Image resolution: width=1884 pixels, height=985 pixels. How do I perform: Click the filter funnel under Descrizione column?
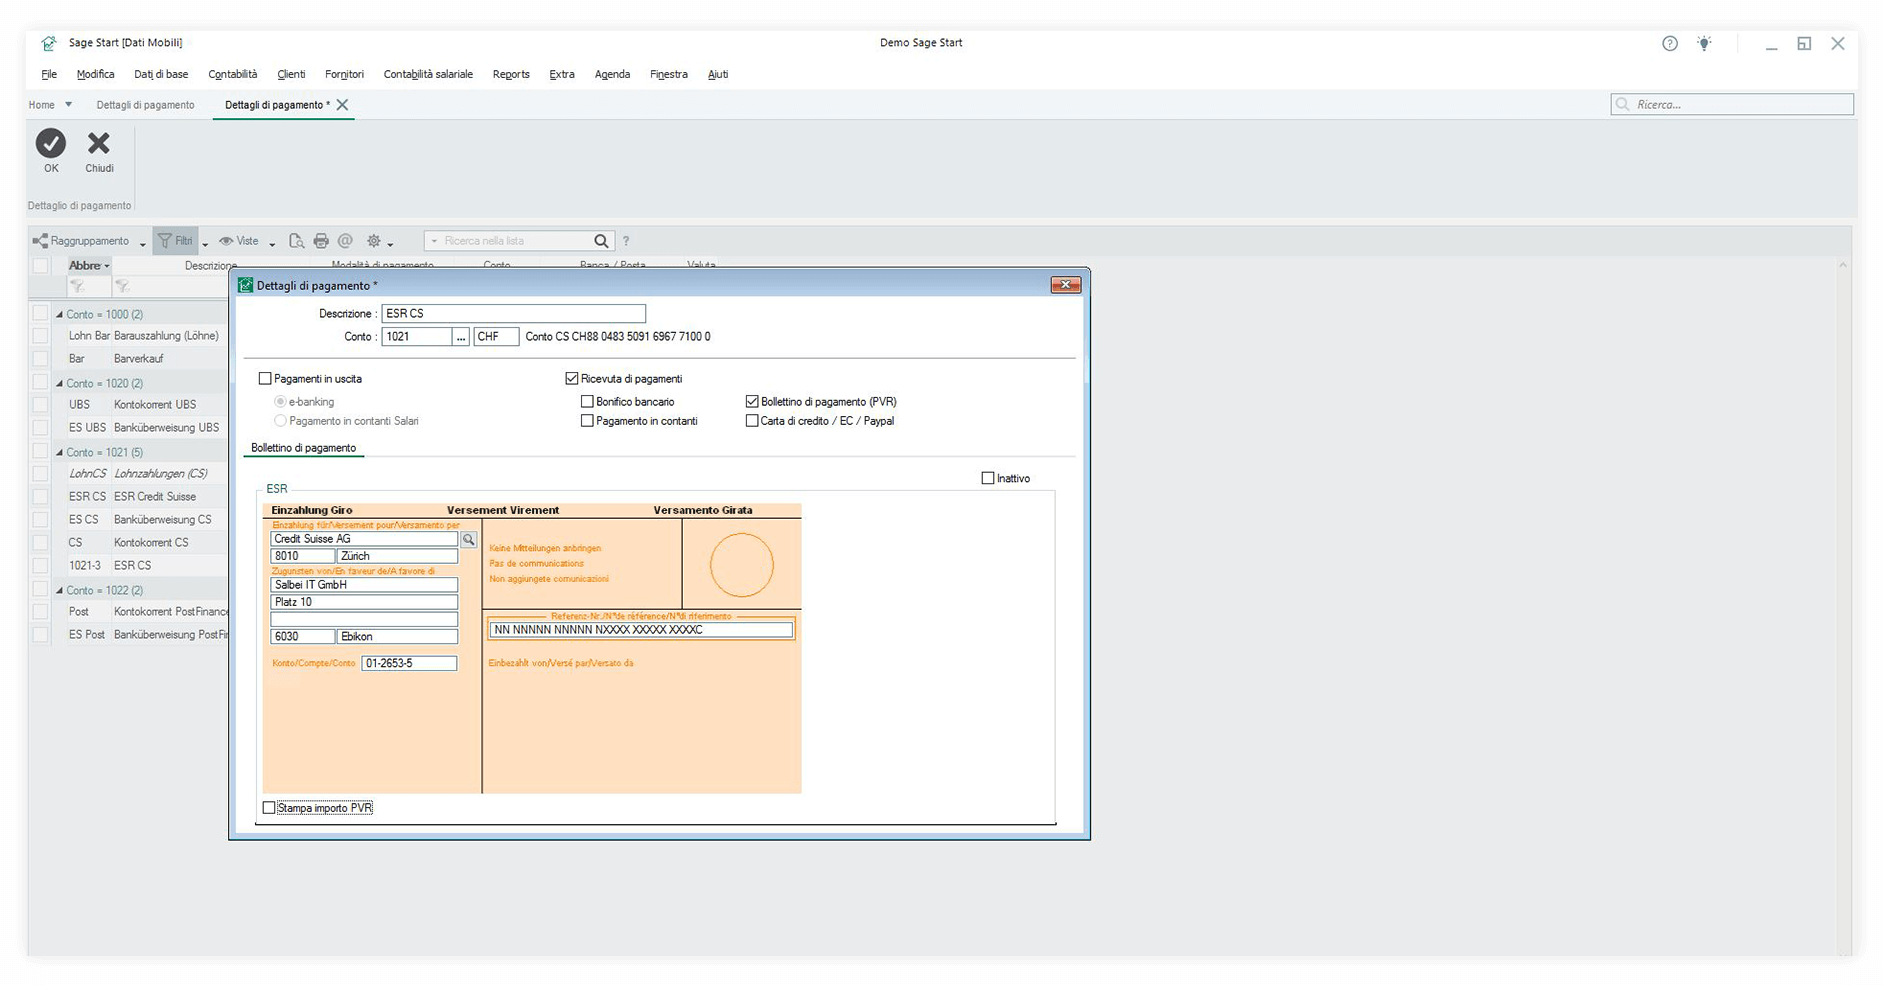[122, 287]
